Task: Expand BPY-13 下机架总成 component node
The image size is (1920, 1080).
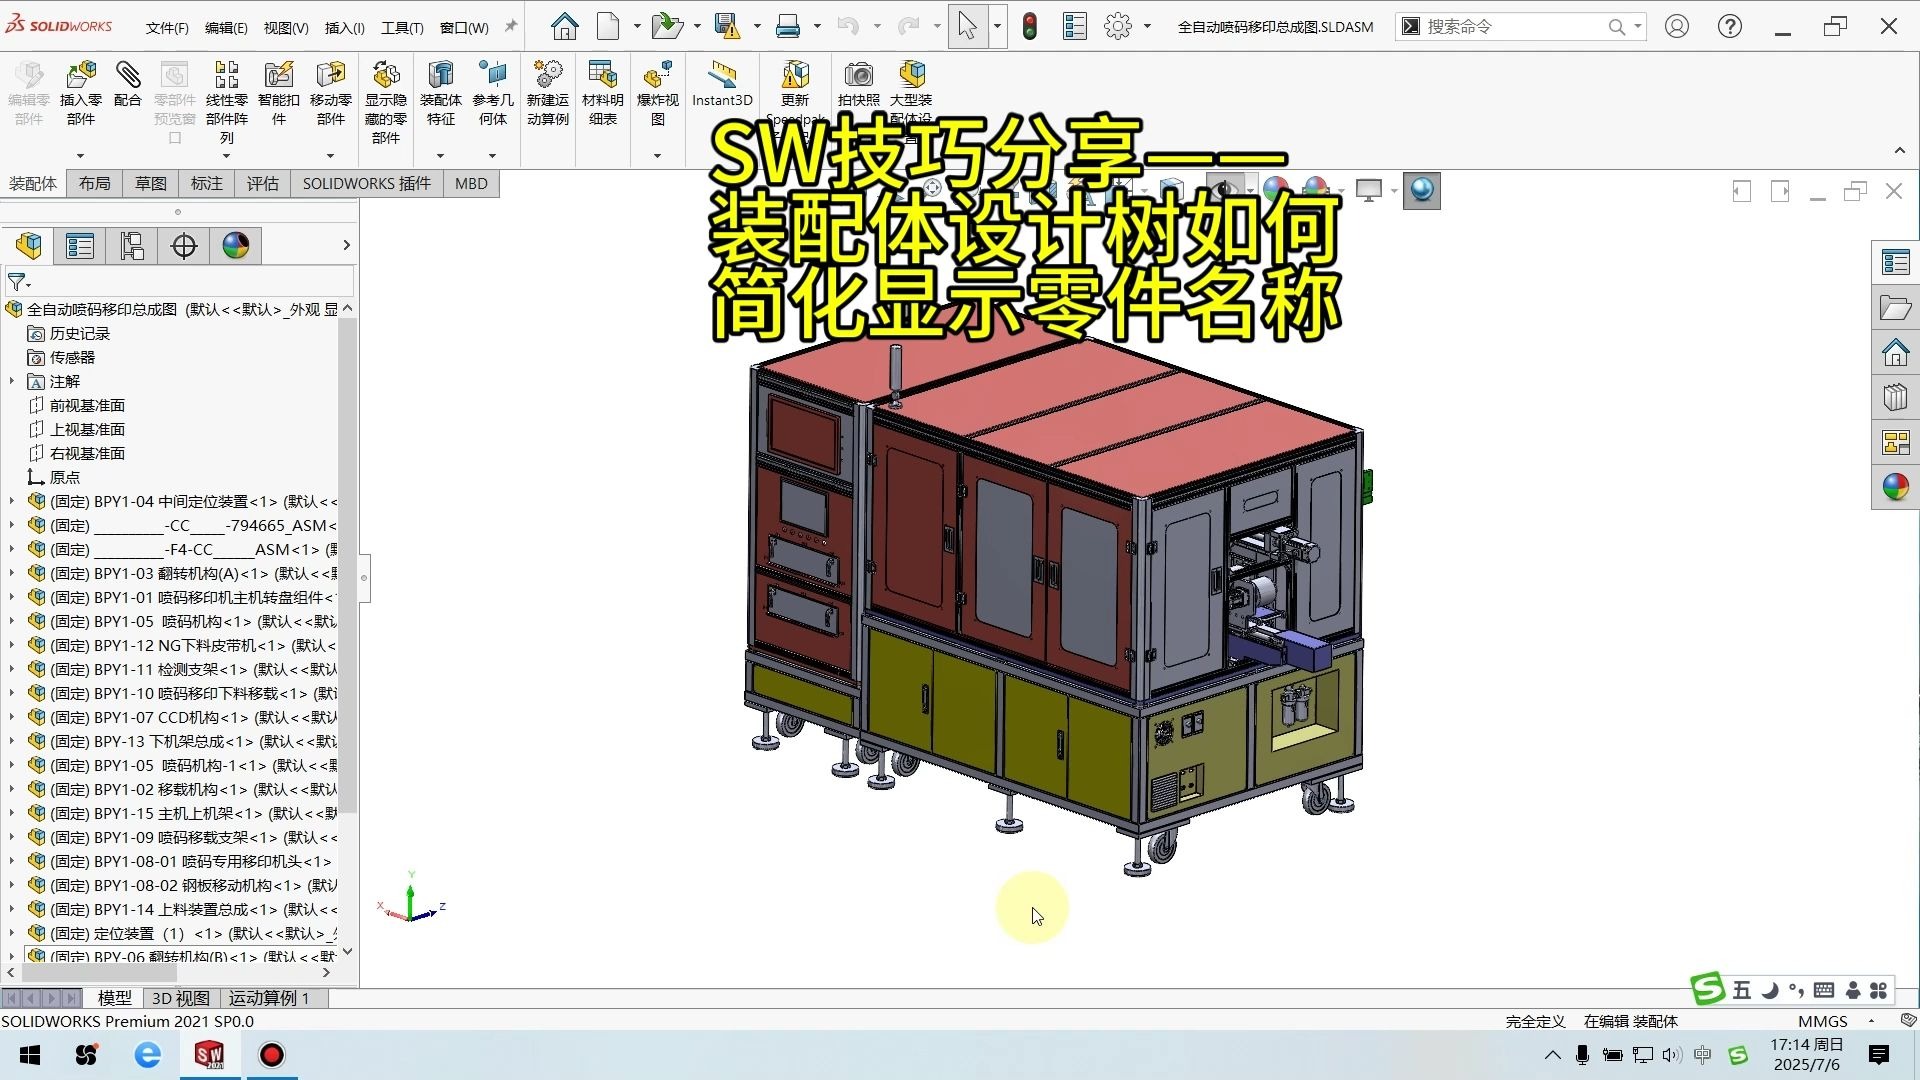Action: (12, 741)
